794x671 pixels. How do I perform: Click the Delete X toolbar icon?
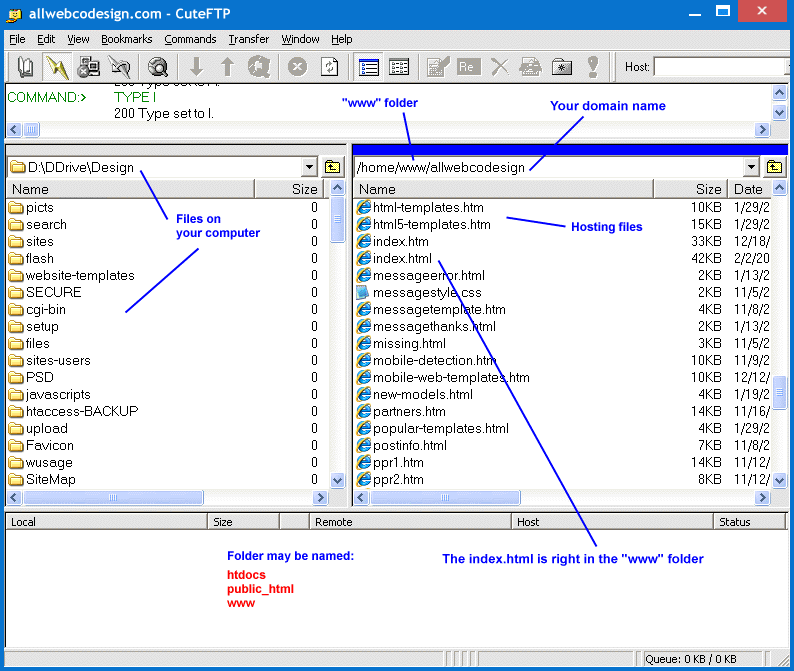click(x=499, y=67)
